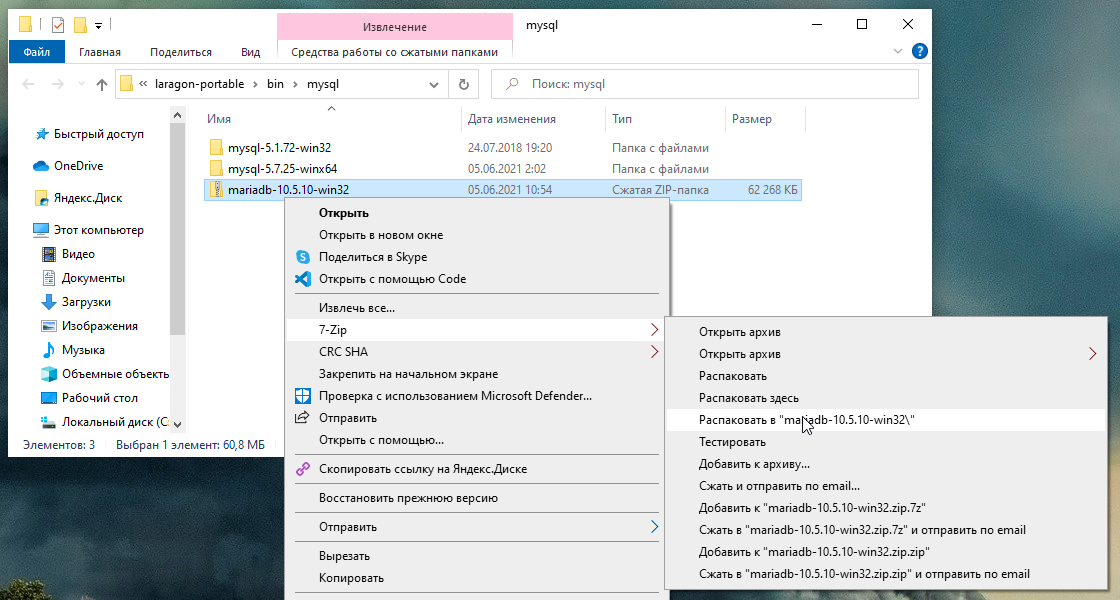1120x600 pixels.
Task: Click the refresh icon in the address bar
Action: pyautogui.click(x=464, y=85)
